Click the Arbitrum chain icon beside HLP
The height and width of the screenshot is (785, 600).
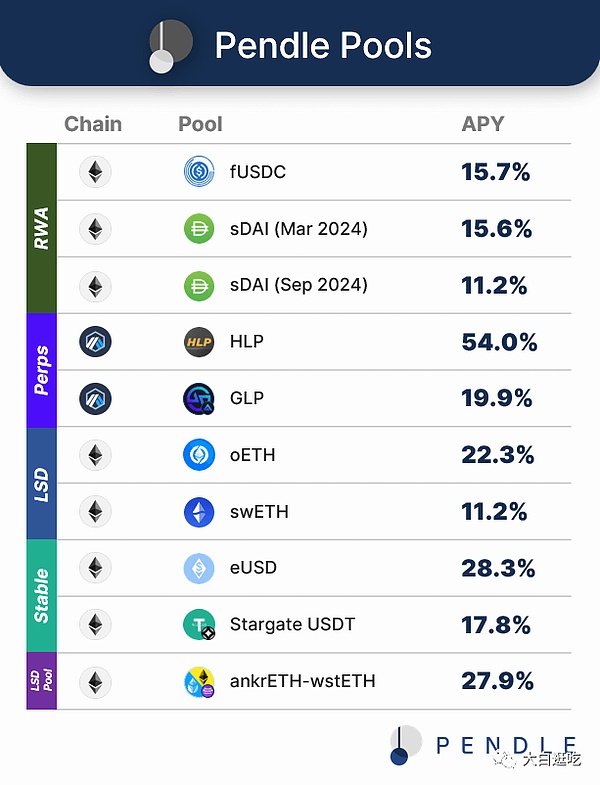[x=95, y=342]
